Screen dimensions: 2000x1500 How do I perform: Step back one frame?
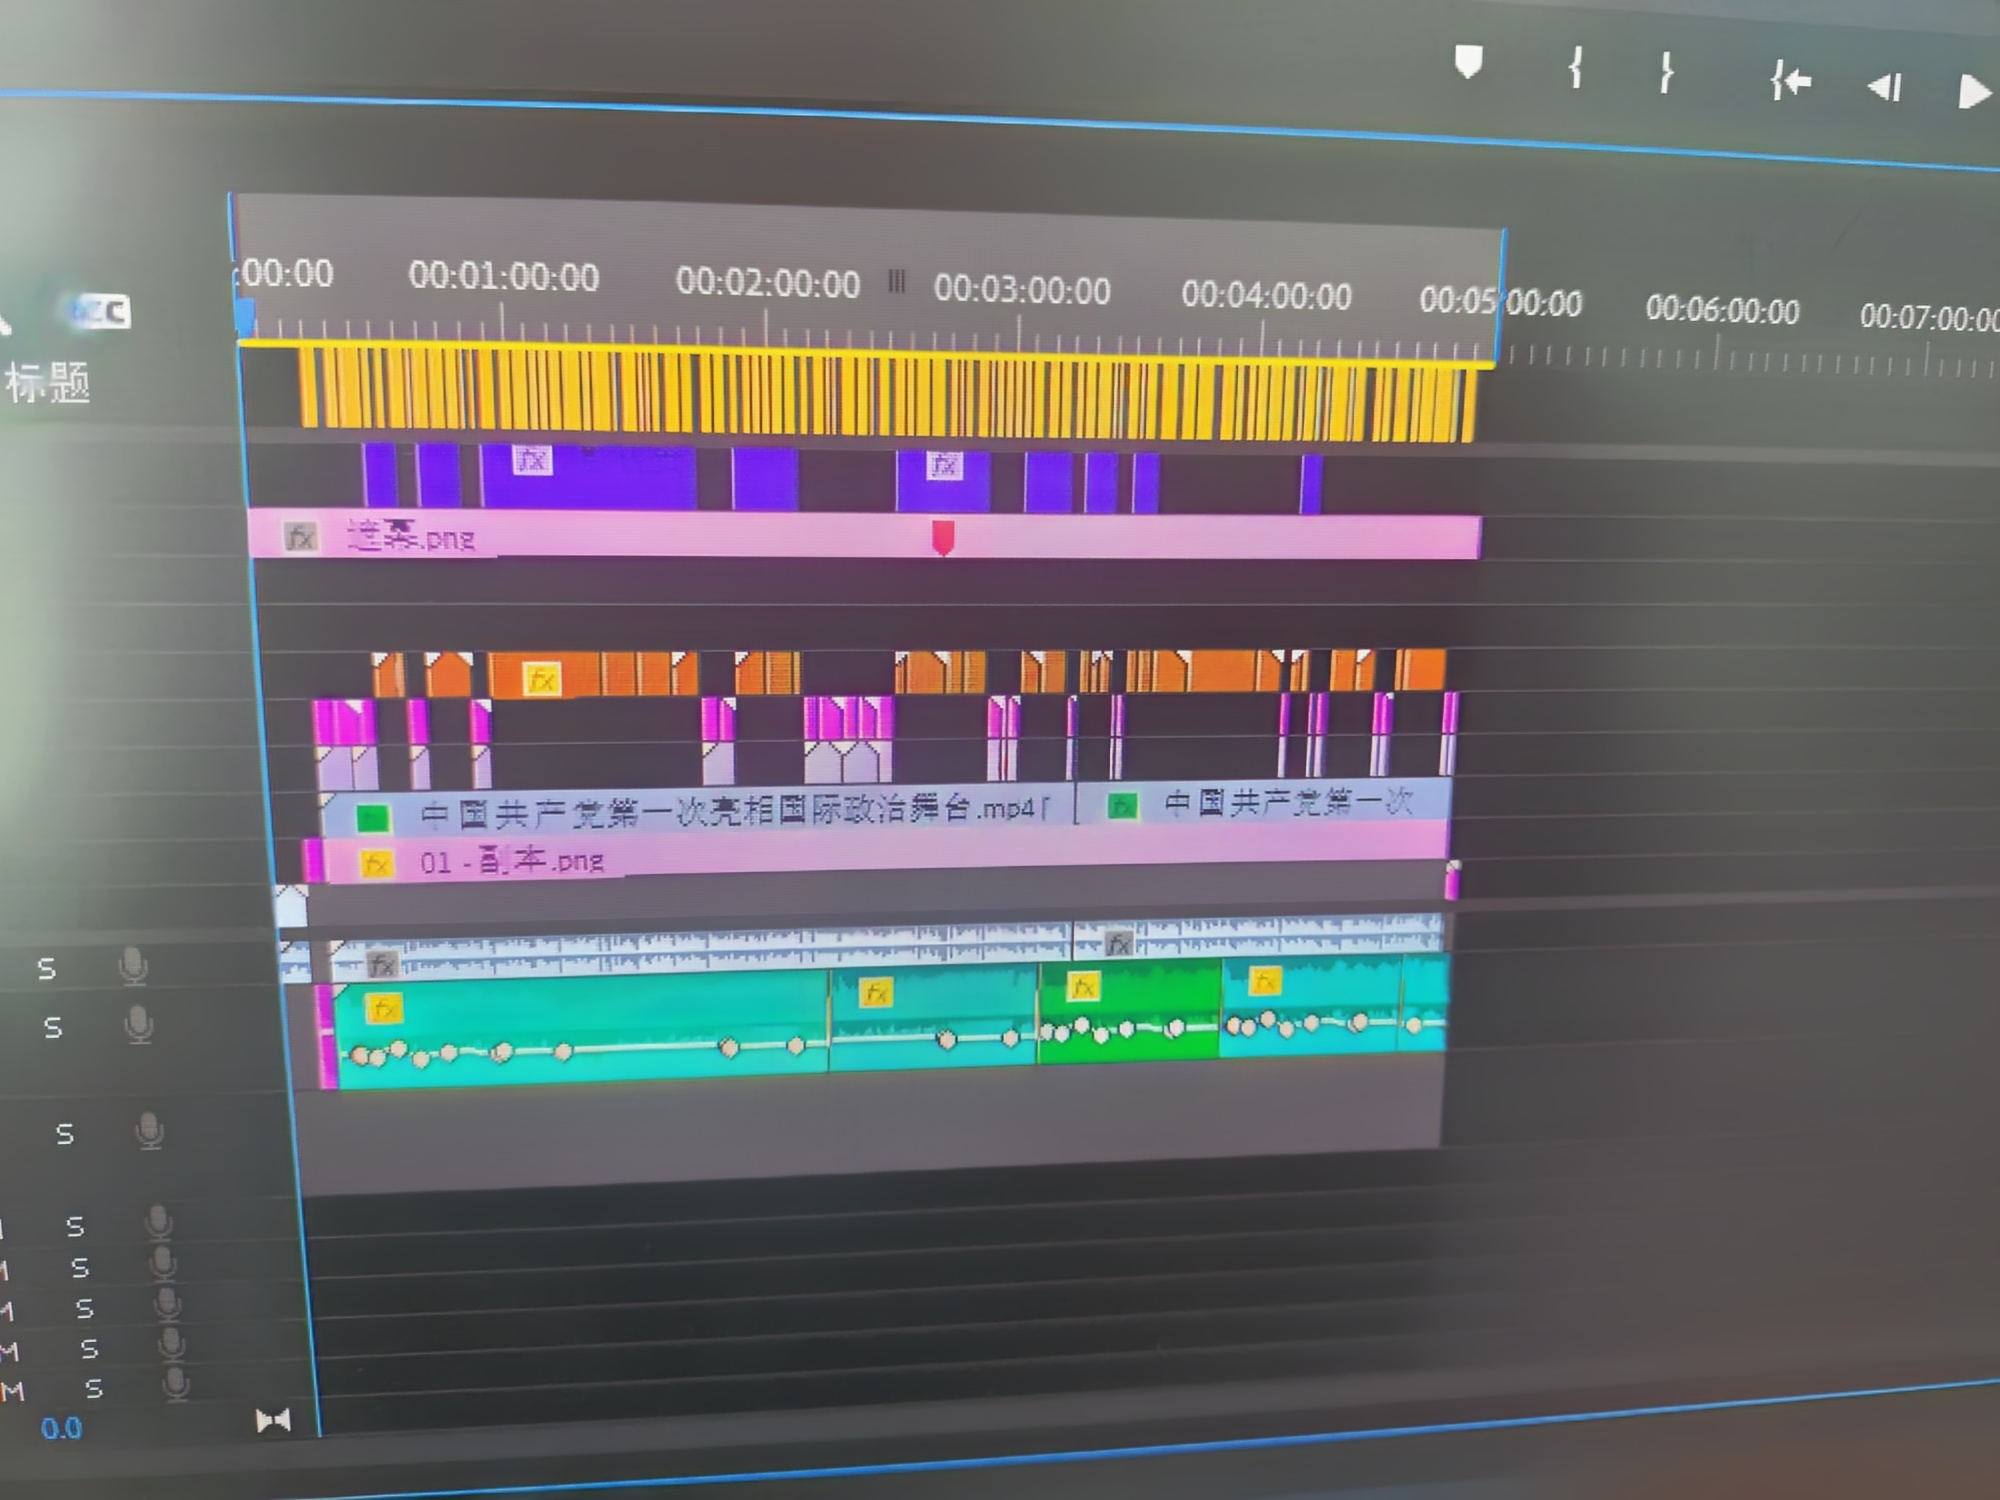coord(1885,88)
